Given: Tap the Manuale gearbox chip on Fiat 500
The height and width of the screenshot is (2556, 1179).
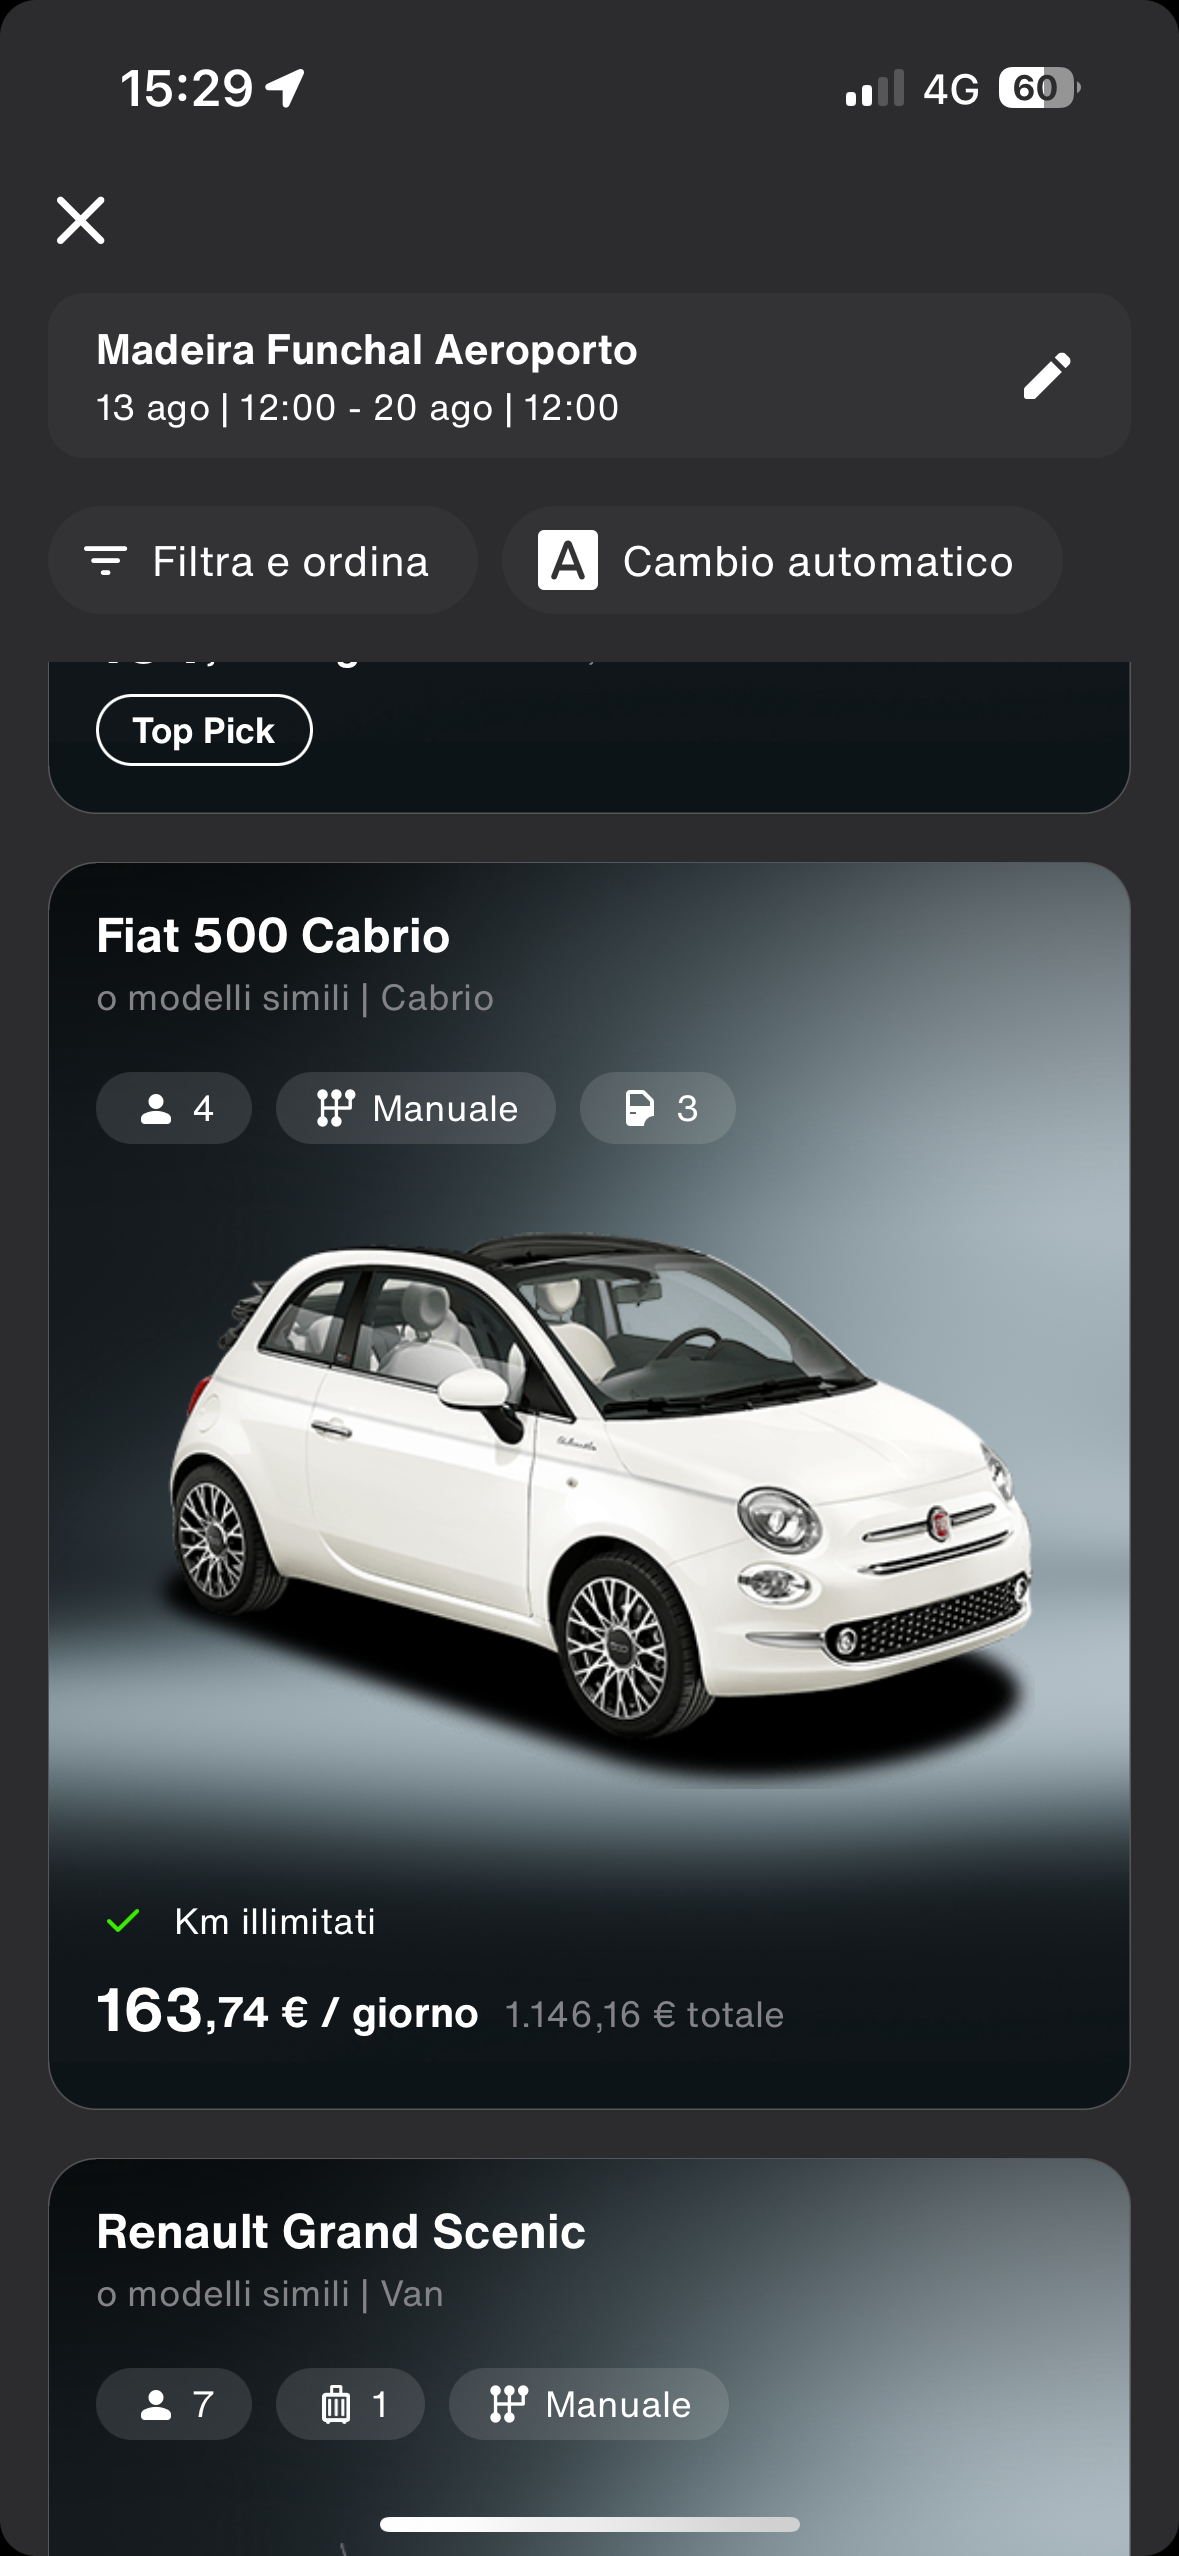Looking at the screenshot, I should (416, 1108).
